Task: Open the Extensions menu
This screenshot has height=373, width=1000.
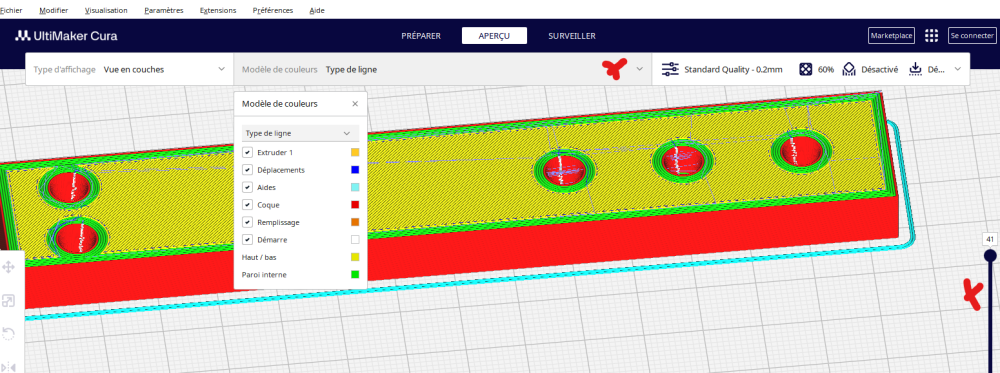Action: click(217, 11)
